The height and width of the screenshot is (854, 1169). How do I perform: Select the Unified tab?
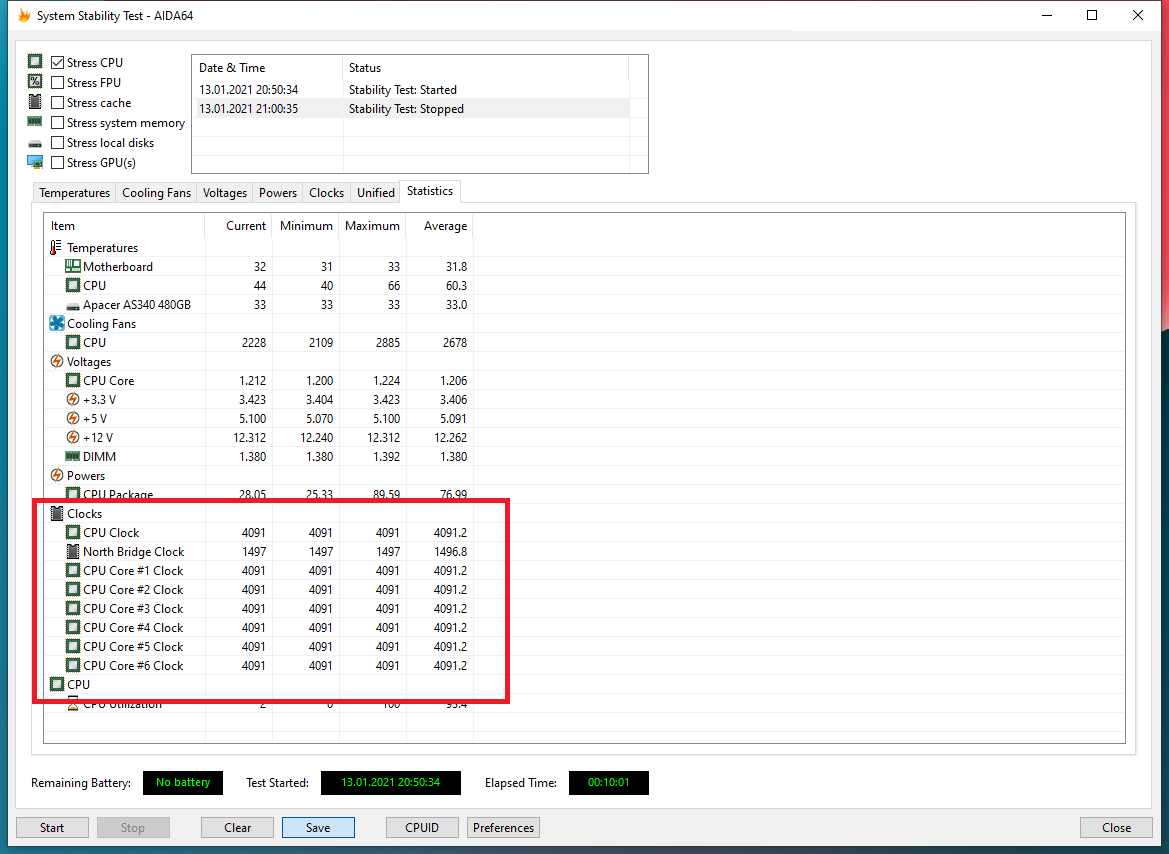(376, 193)
